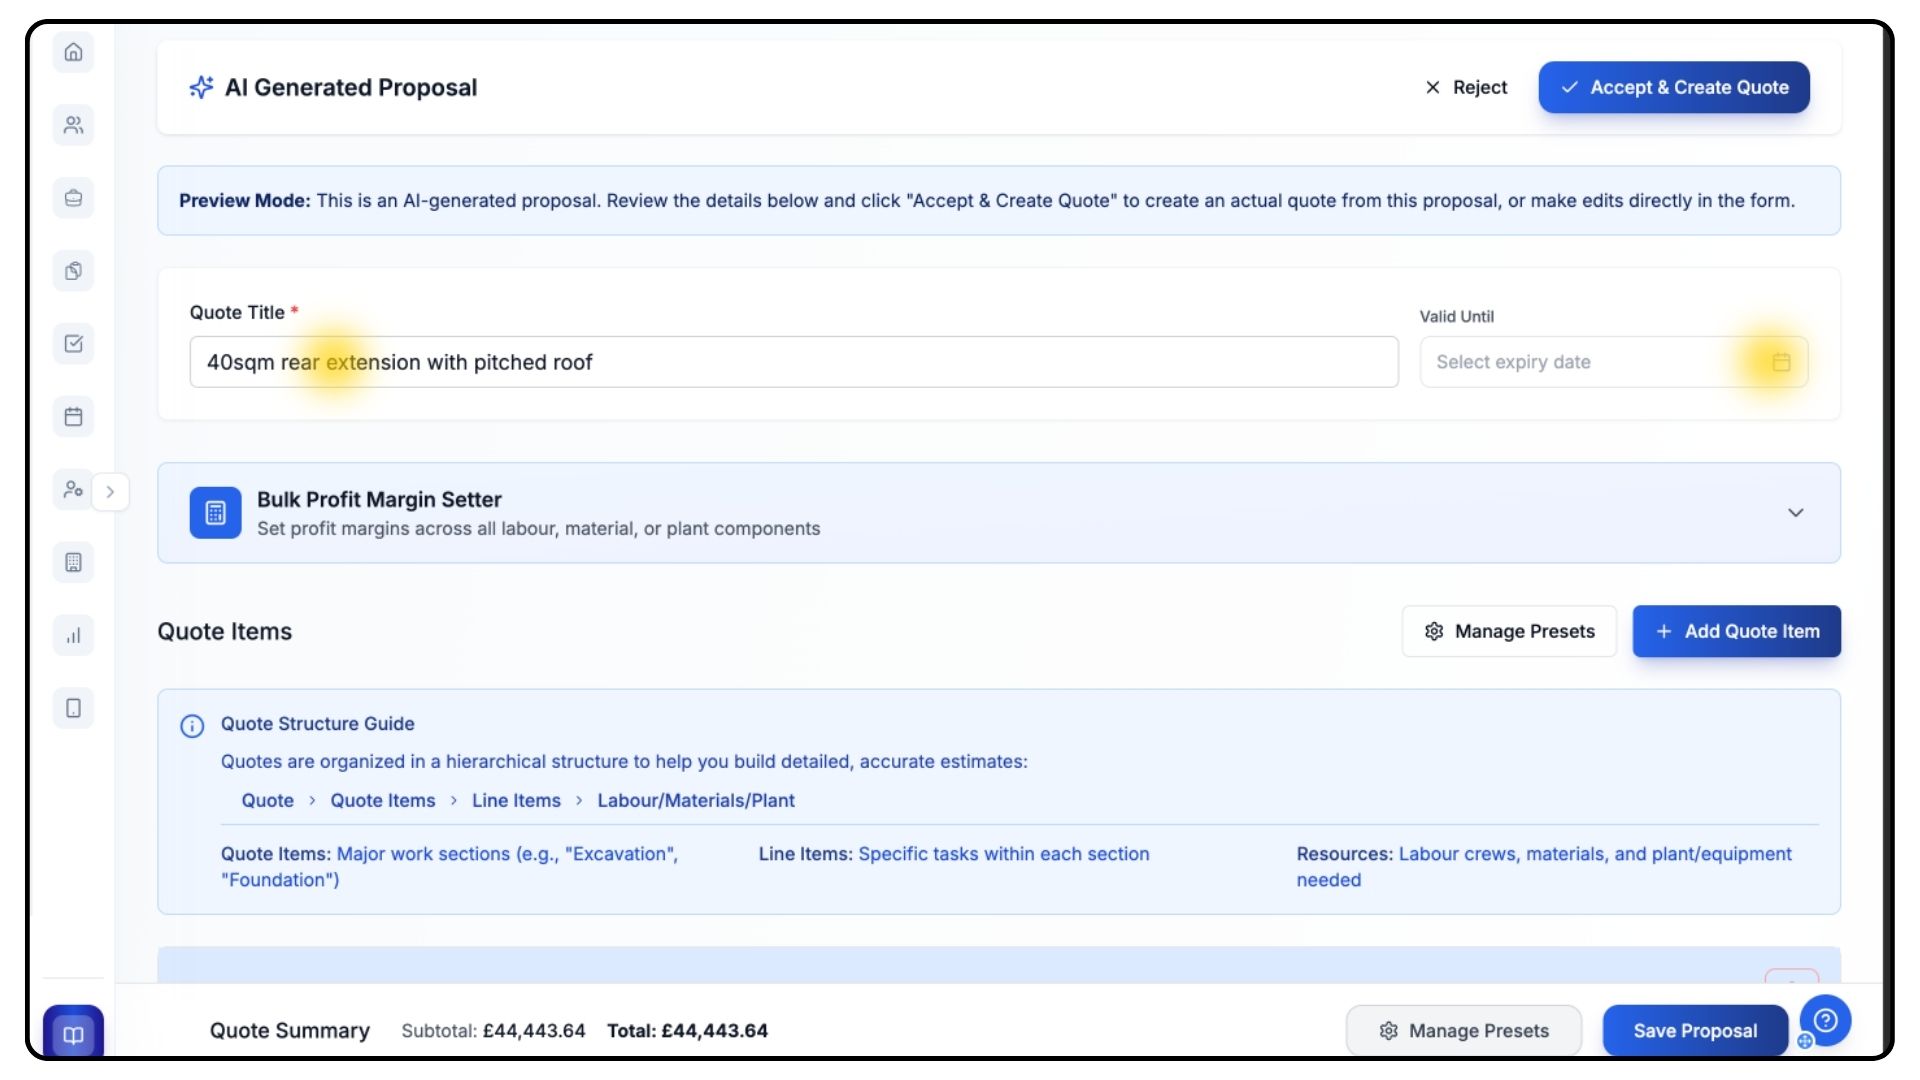Click the user settings icon in sidebar
The width and height of the screenshot is (1920, 1080).
coord(73,490)
